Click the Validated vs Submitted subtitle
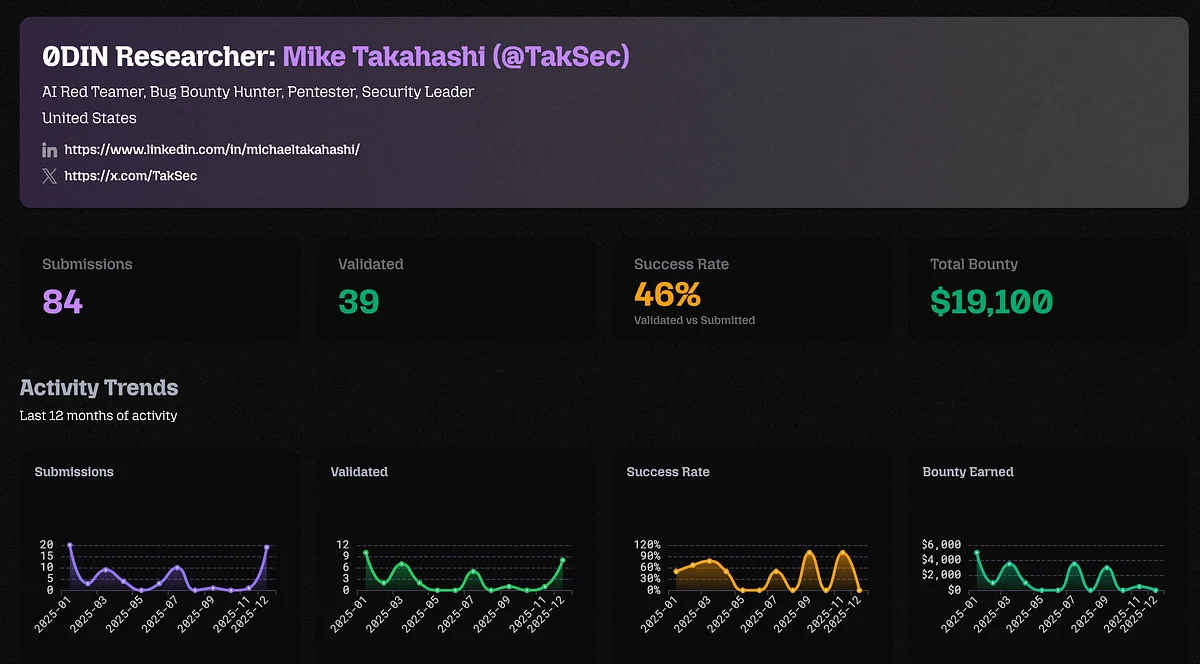 (x=694, y=320)
